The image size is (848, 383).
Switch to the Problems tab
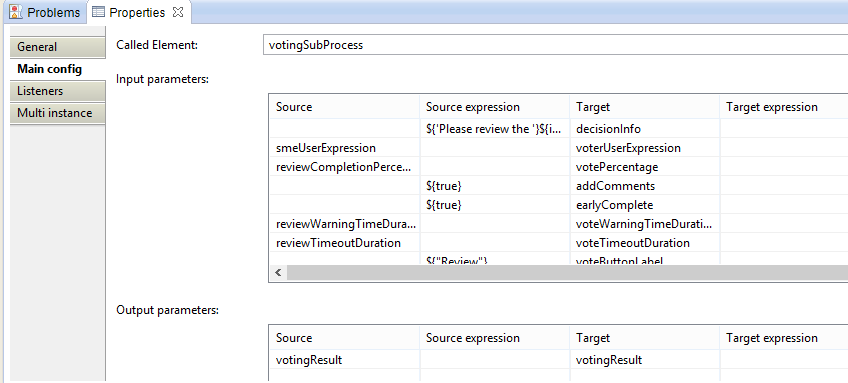coord(44,12)
